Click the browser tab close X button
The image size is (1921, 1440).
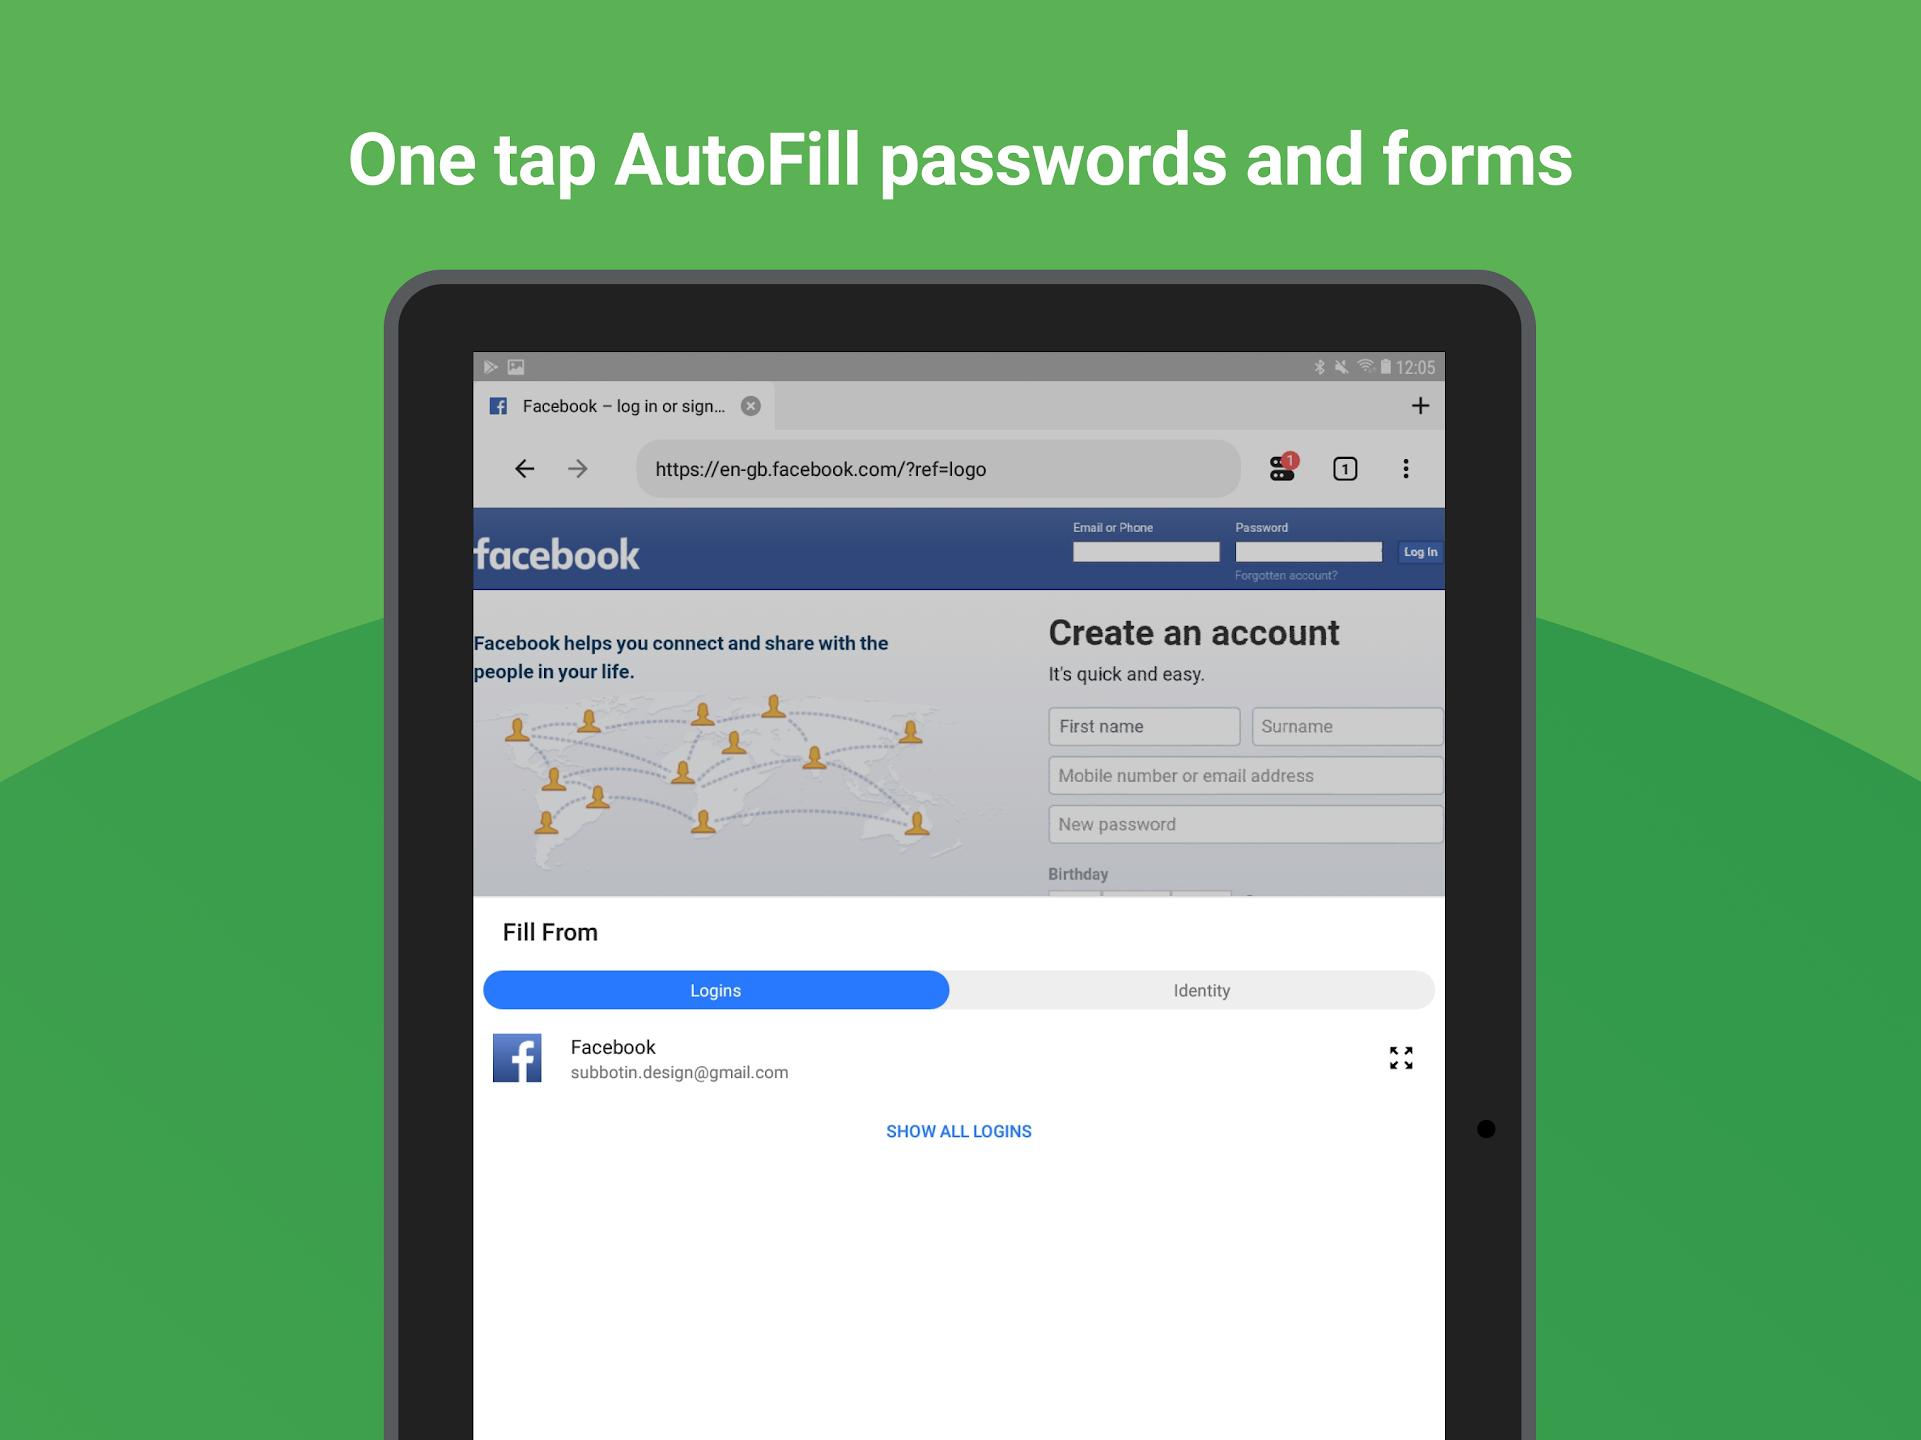point(752,404)
